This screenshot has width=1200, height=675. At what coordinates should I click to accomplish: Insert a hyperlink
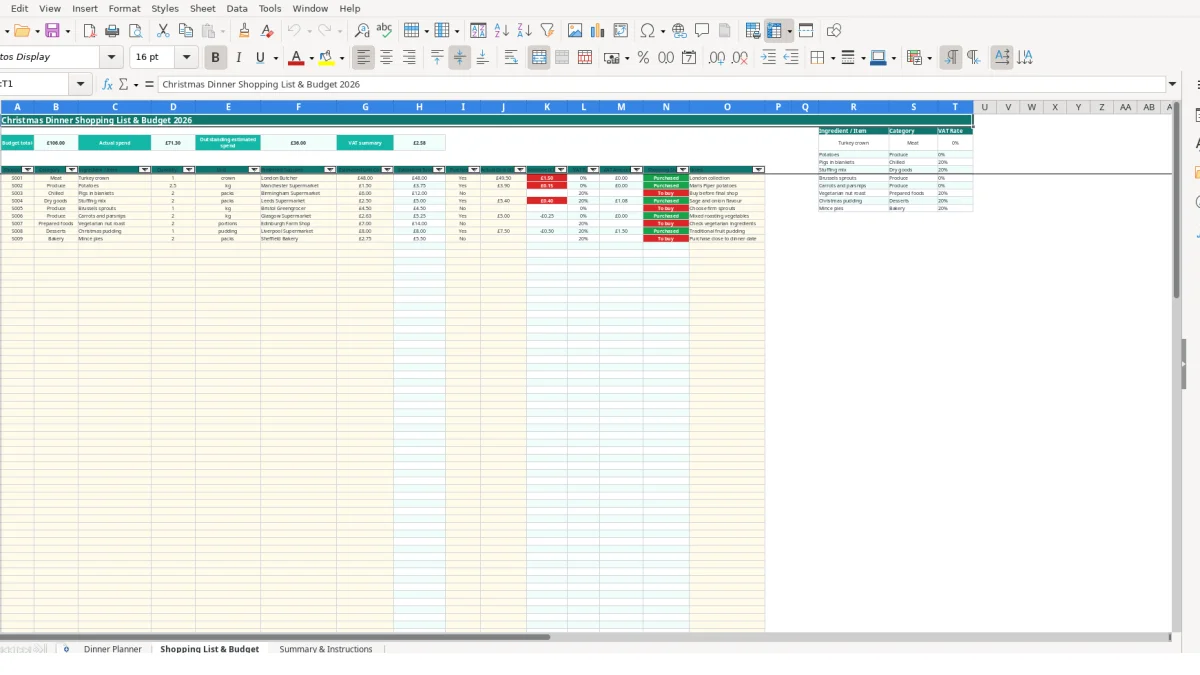point(679,31)
